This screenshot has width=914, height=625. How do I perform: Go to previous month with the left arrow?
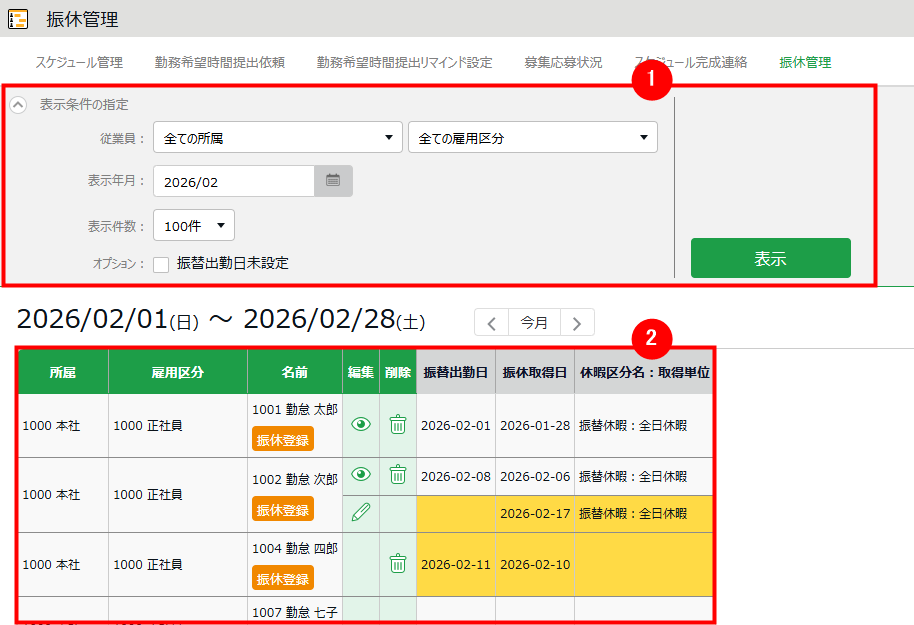click(x=491, y=323)
